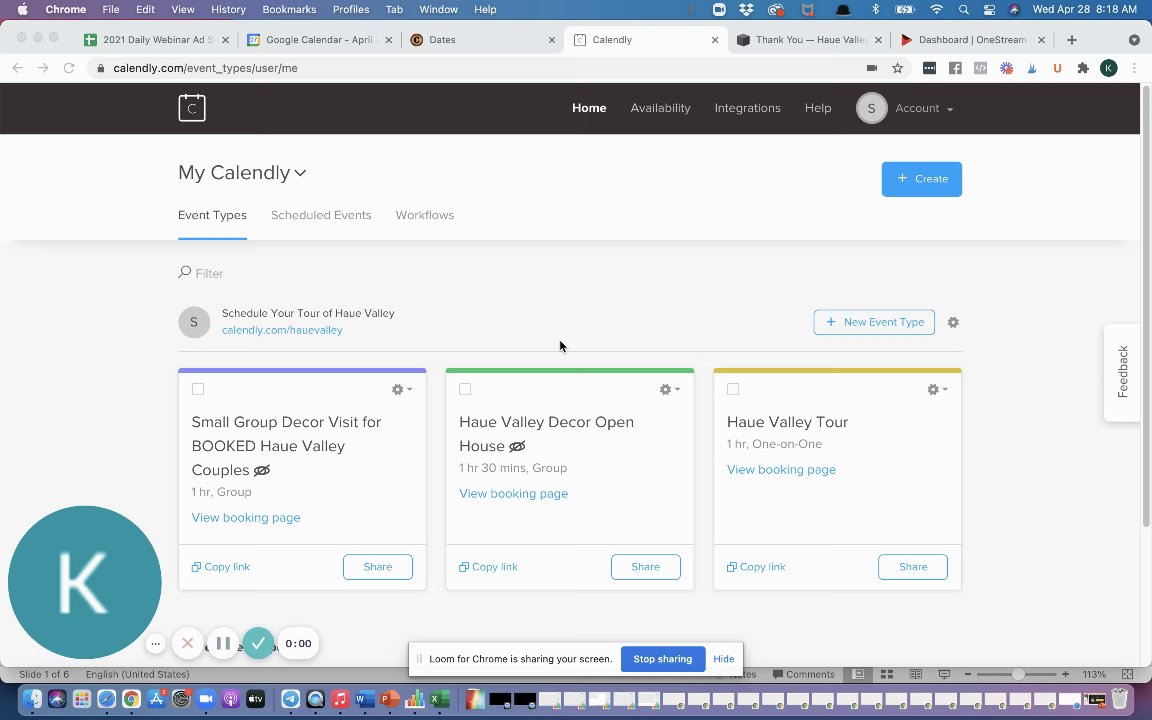The width and height of the screenshot is (1152, 720).
Task: Open History menu in menu bar
Action: click(x=228, y=10)
